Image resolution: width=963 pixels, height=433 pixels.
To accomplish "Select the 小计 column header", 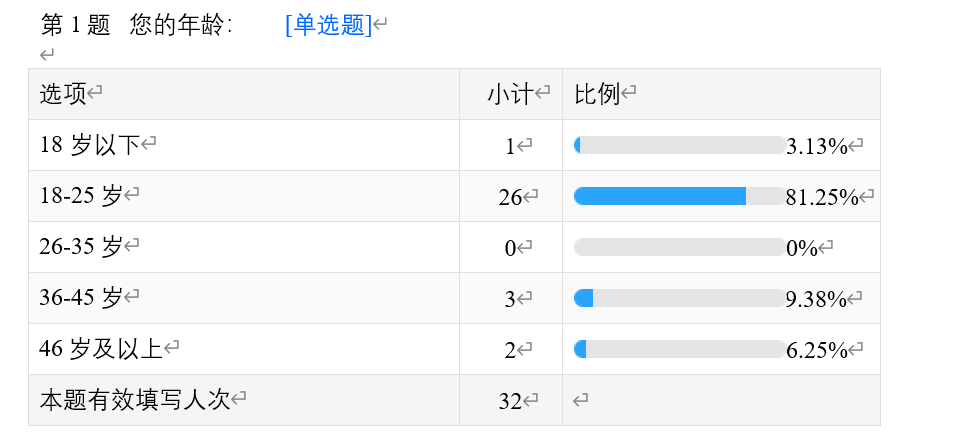I will pyautogui.click(x=510, y=94).
